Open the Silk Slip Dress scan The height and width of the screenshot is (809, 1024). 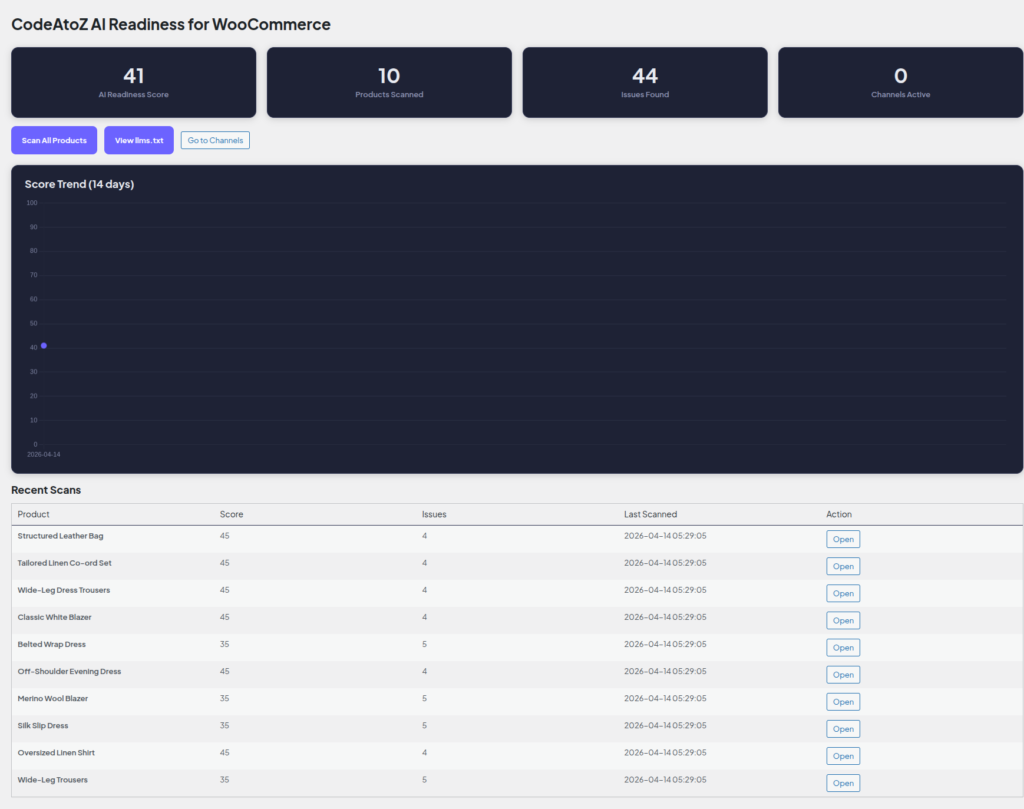click(x=843, y=729)
